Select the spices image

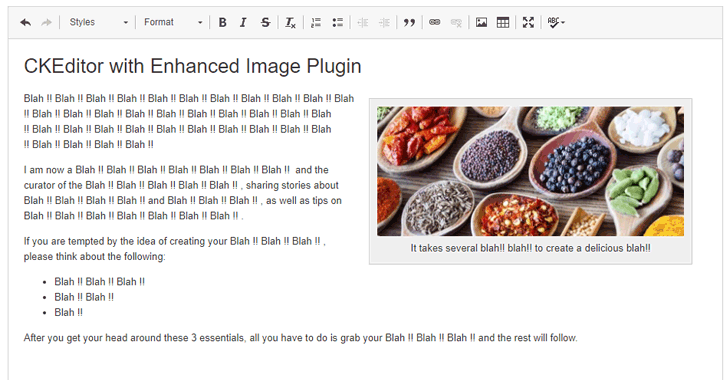pyautogui.click(x=530, y=171)
